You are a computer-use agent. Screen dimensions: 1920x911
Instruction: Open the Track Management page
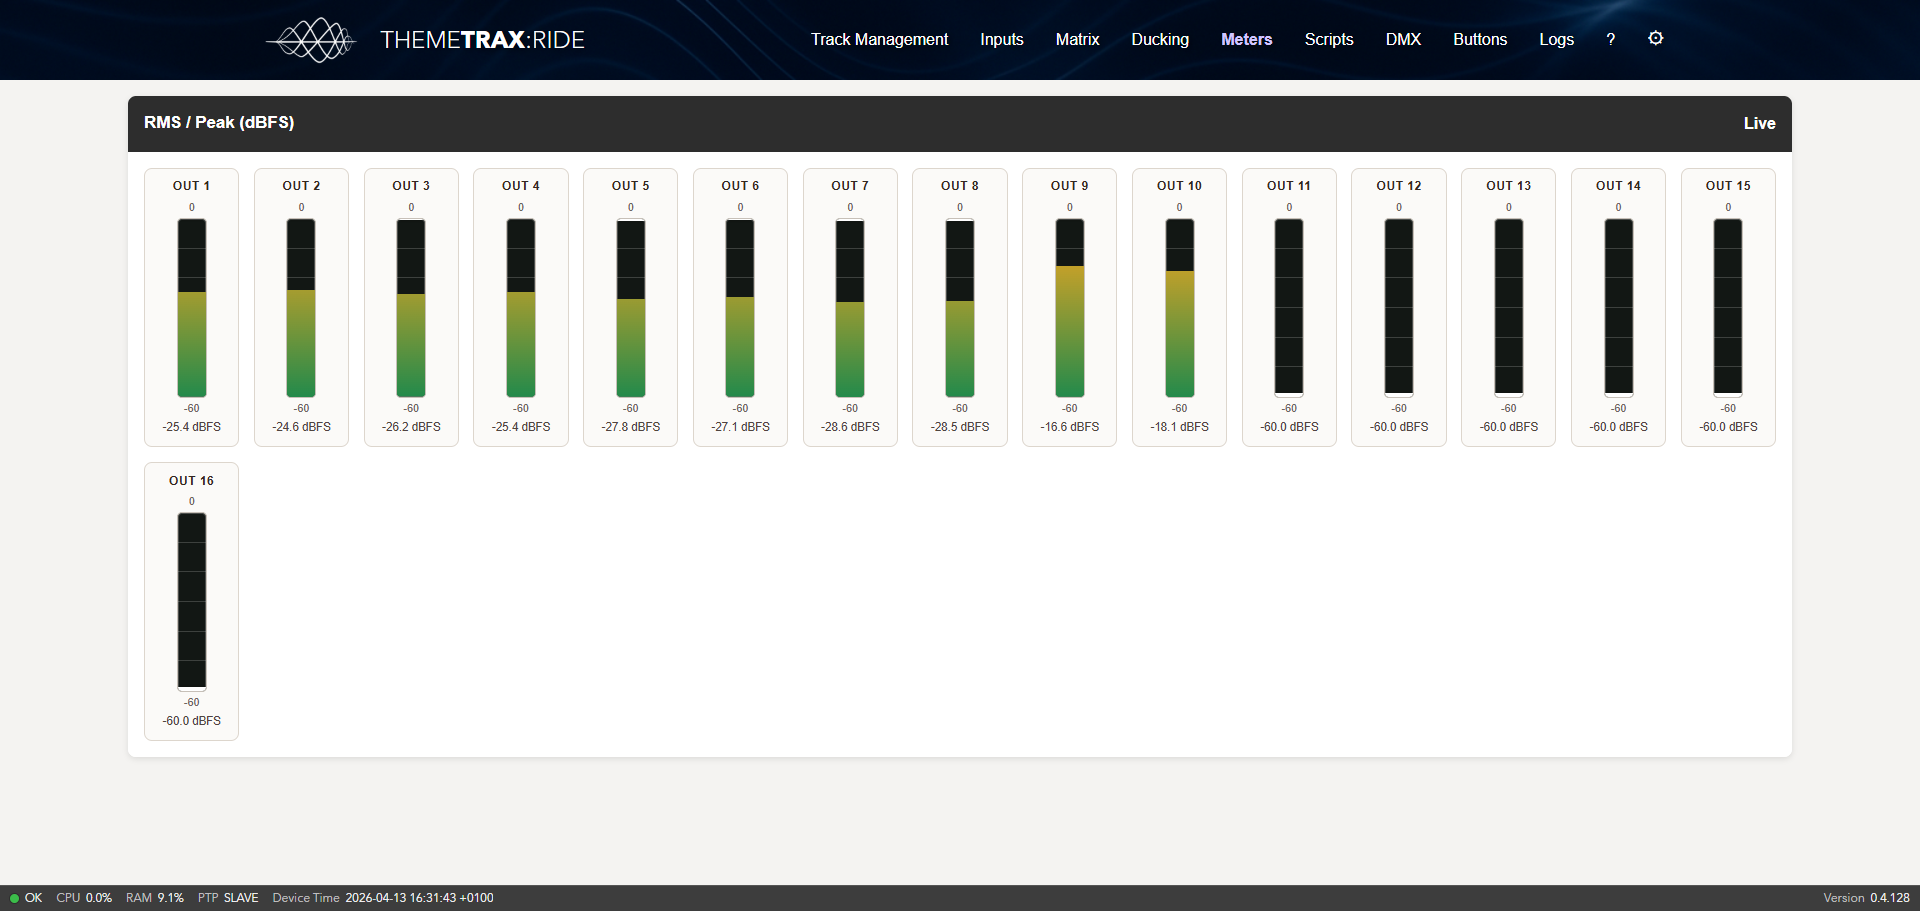point(879,39)
